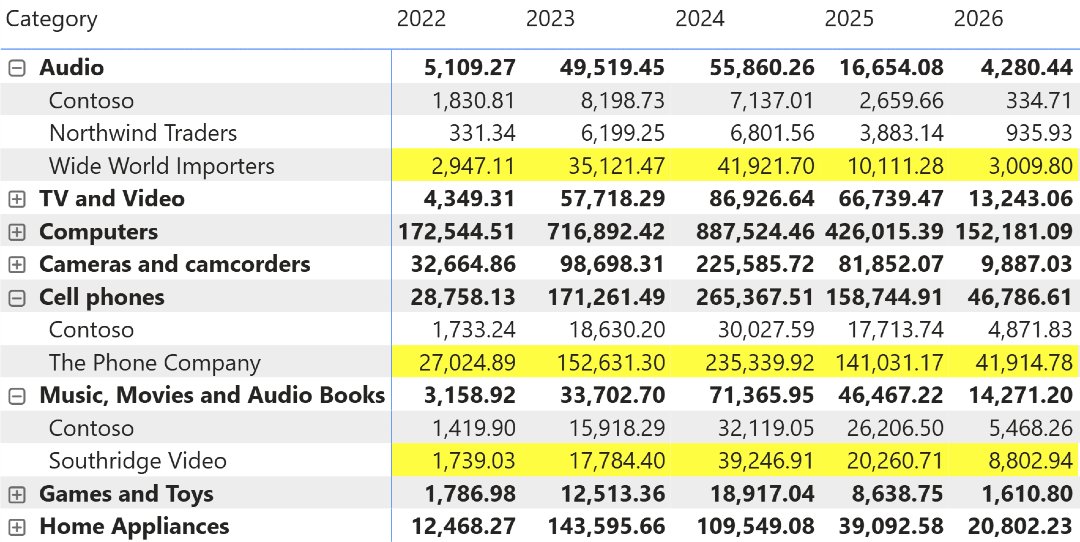This screenshot has height=542, width=1080.
Task: Click Home Appliances value 20,802.23
Action: click(1019, 527)
